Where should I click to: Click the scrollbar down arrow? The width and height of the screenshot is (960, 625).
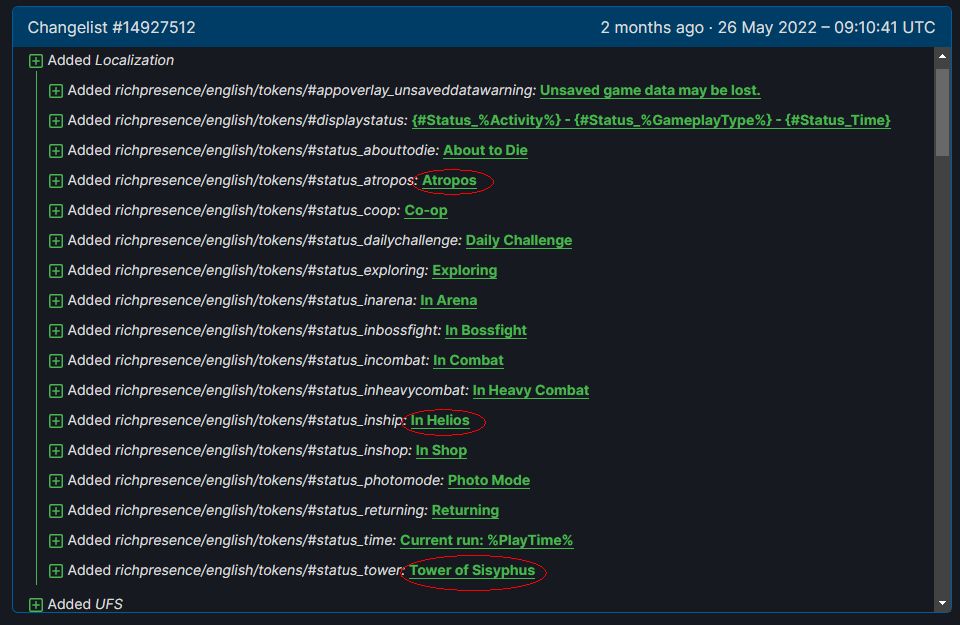(942, 603)
